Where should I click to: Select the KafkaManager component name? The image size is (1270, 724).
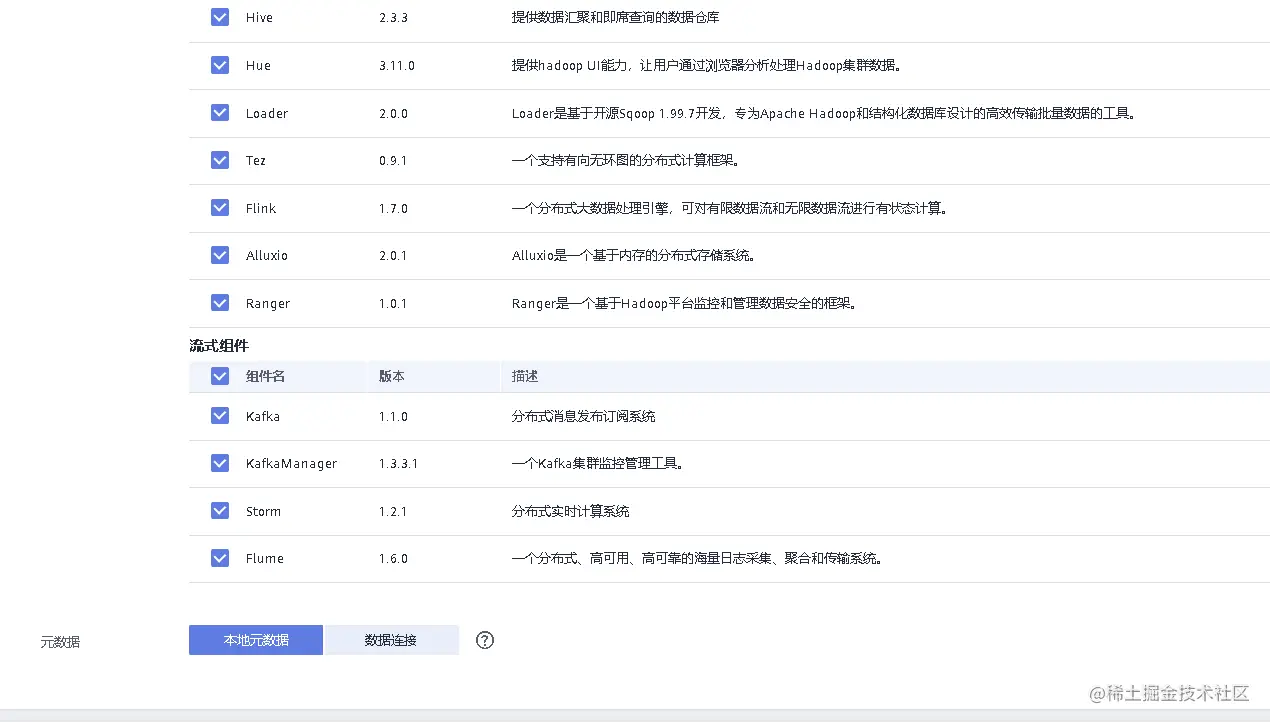click(x=292, y=464)
